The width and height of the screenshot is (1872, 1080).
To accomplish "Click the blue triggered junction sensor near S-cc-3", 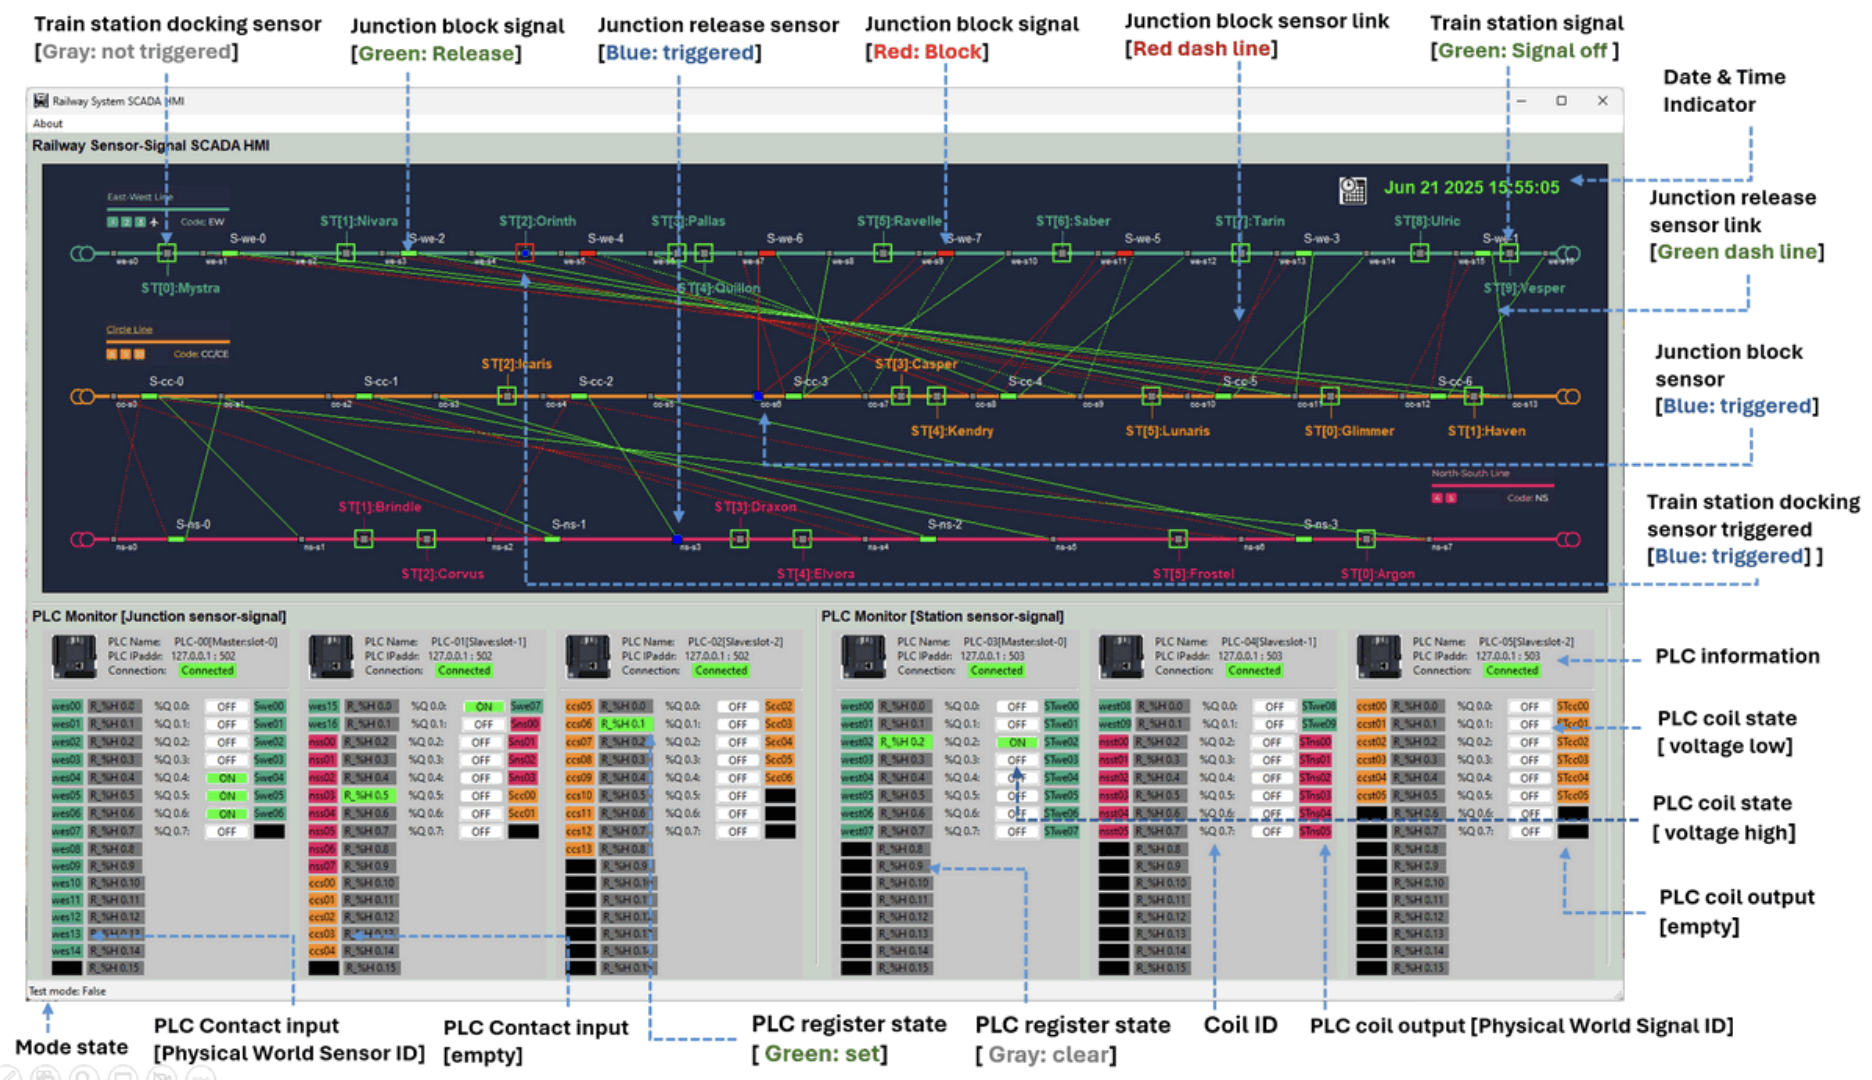I will (757, 395).
